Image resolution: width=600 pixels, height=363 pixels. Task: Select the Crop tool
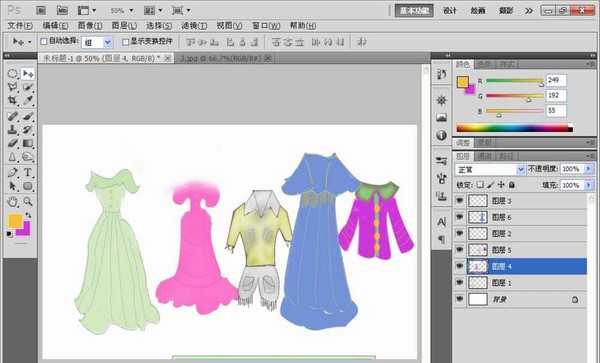point(12,101)
